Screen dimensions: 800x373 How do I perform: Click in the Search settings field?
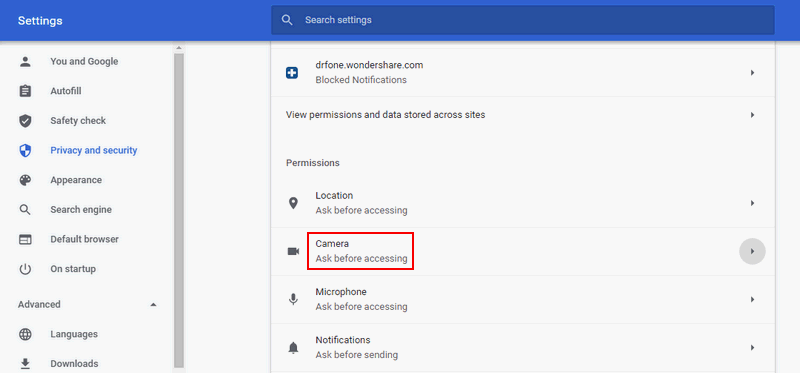(522, 20)
